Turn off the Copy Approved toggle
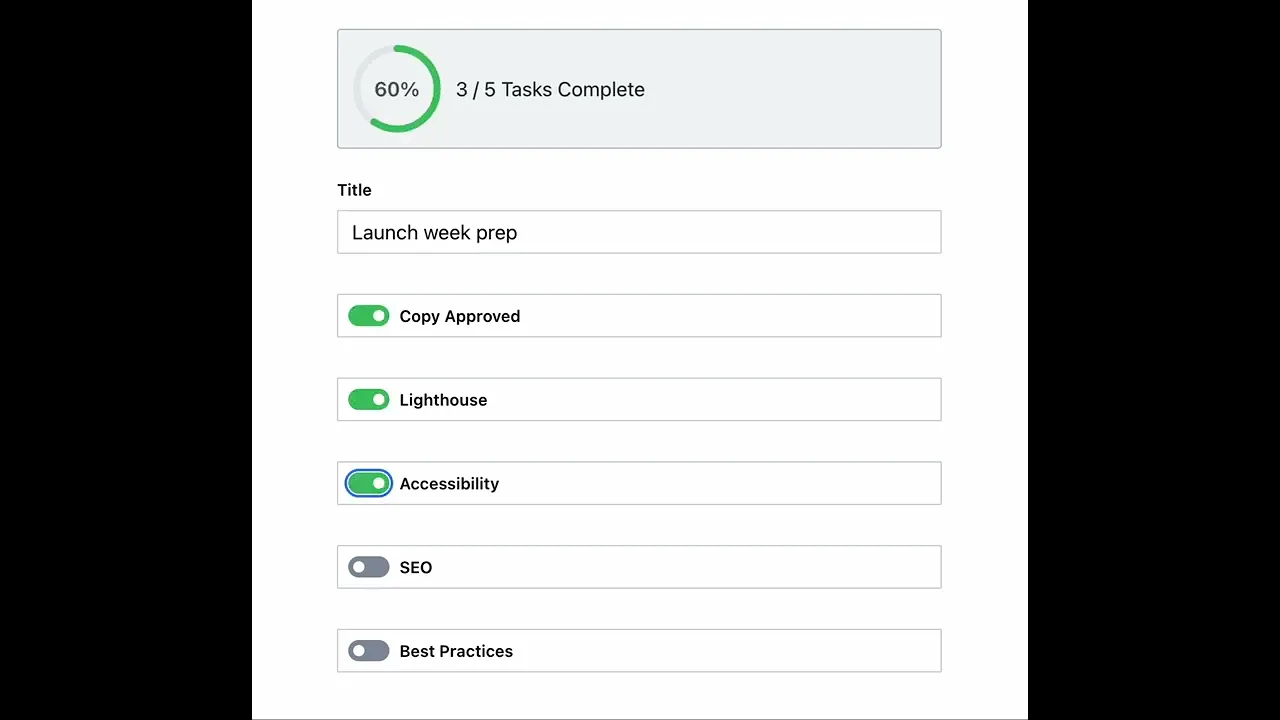Image resolution: width=1280 pixels, height=720 pixels. [x=368, y=316]
